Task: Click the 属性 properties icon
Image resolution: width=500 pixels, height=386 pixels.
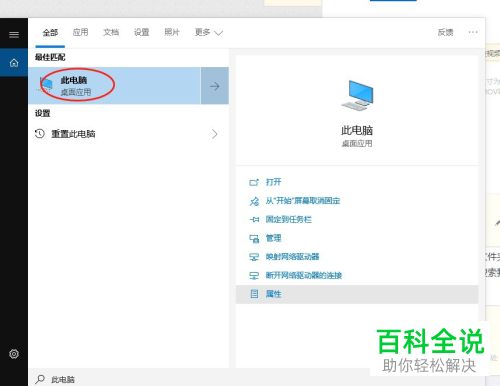Action: pyautogui.click(x=254, y=294)
